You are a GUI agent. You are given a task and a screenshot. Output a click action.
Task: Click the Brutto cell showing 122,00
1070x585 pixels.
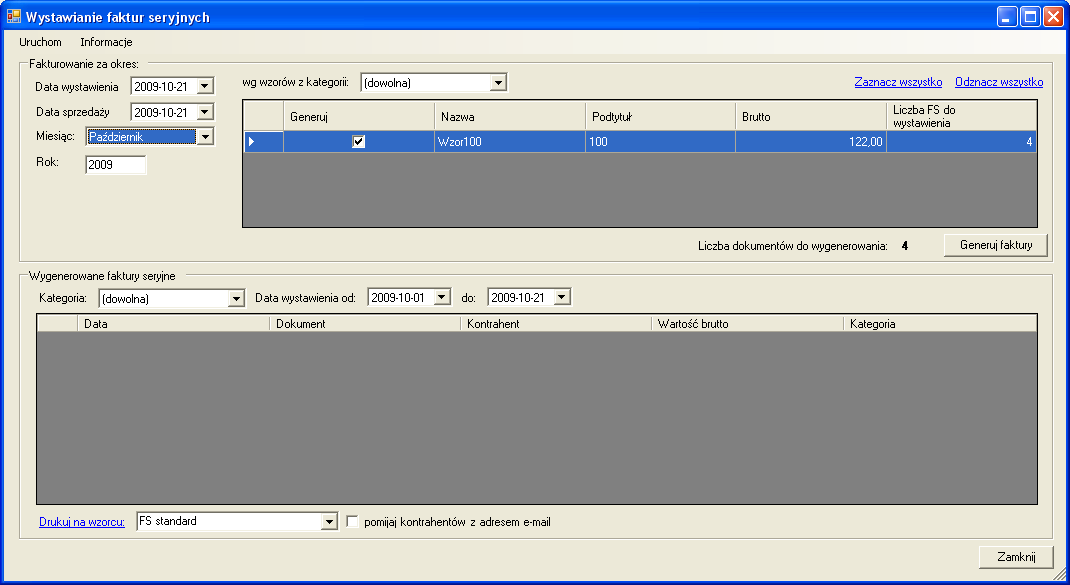811,142
